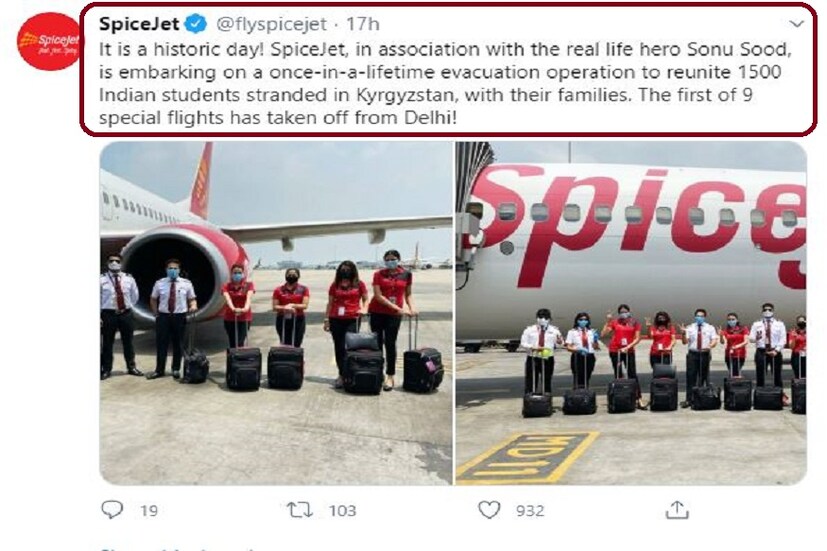Open the SpiceJet account name link
Viewport: 827px width, 551px height.
140,24
